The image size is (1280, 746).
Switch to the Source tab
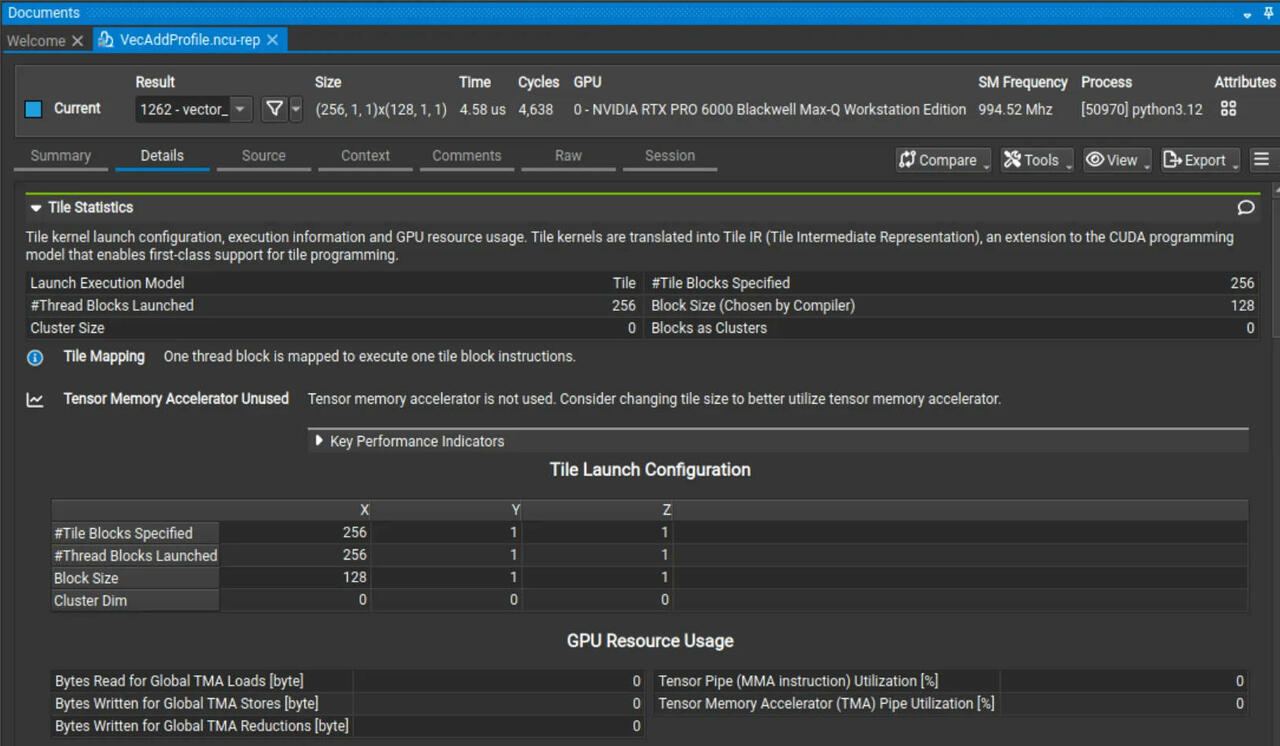[264, 156]
